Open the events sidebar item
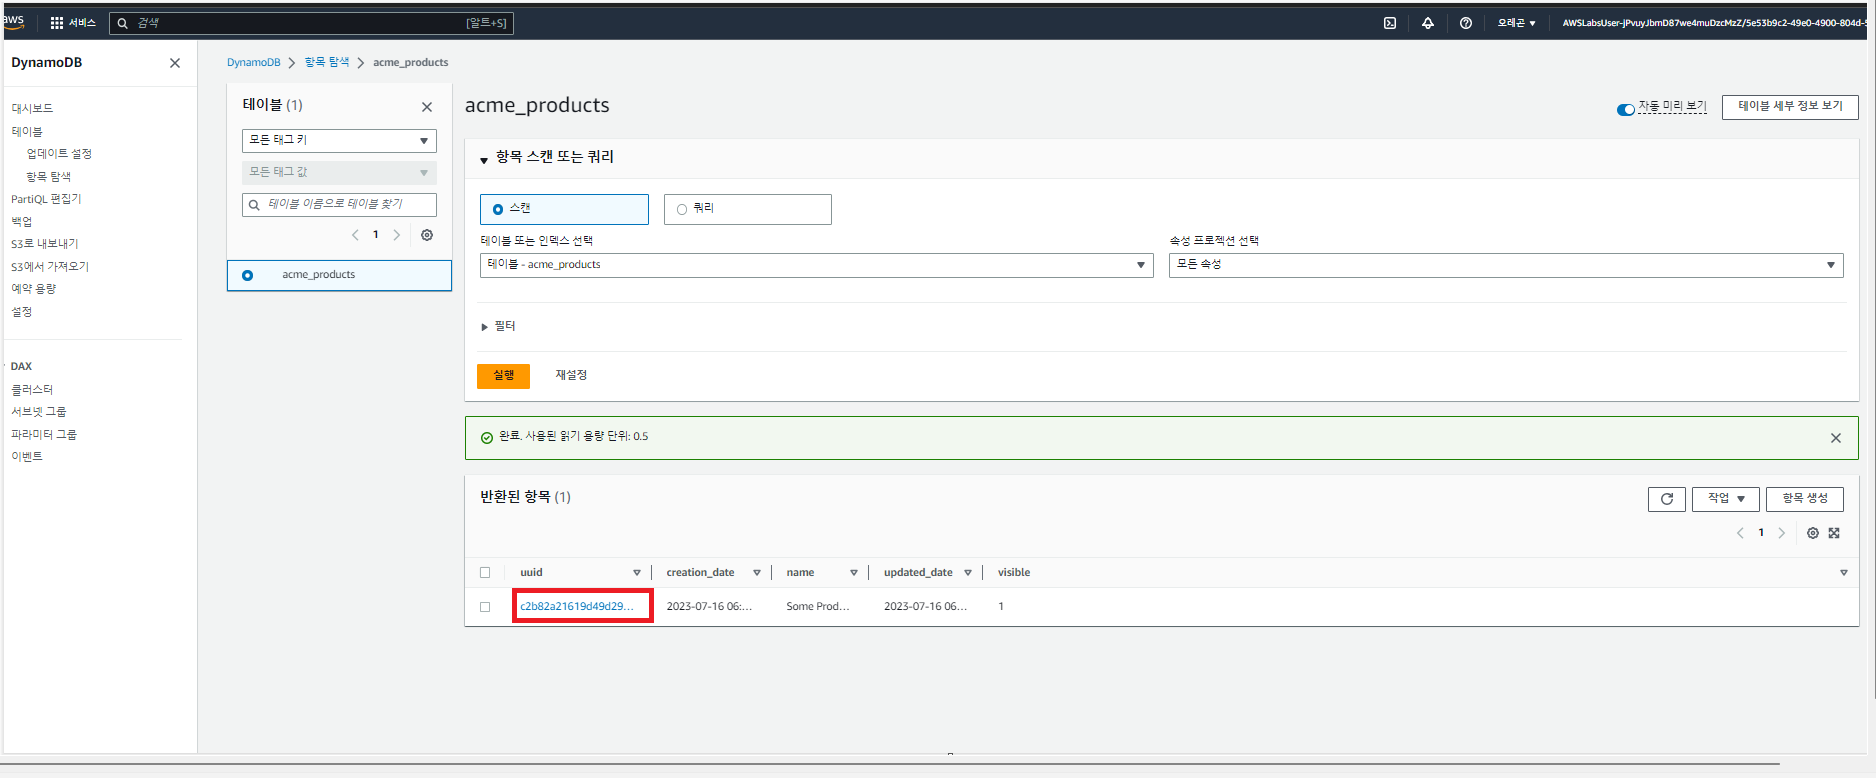1876x778 pixels. [x=27, y=457]
